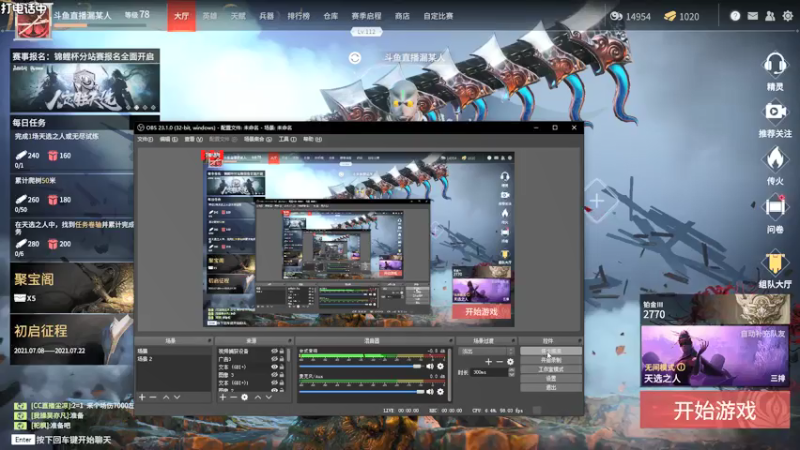Switch to the 排行榜 tab in game
The width and height of the screenshot is (800, 450).
click(298, 16)
